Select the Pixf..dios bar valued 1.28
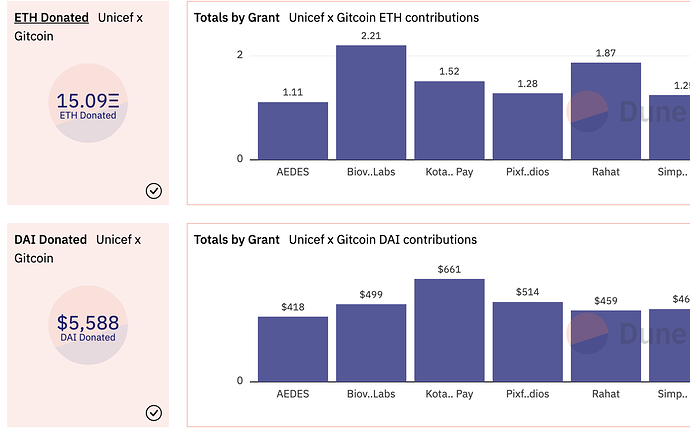The width and height of the screenshot is (690, 429). (x=528, y=126)
